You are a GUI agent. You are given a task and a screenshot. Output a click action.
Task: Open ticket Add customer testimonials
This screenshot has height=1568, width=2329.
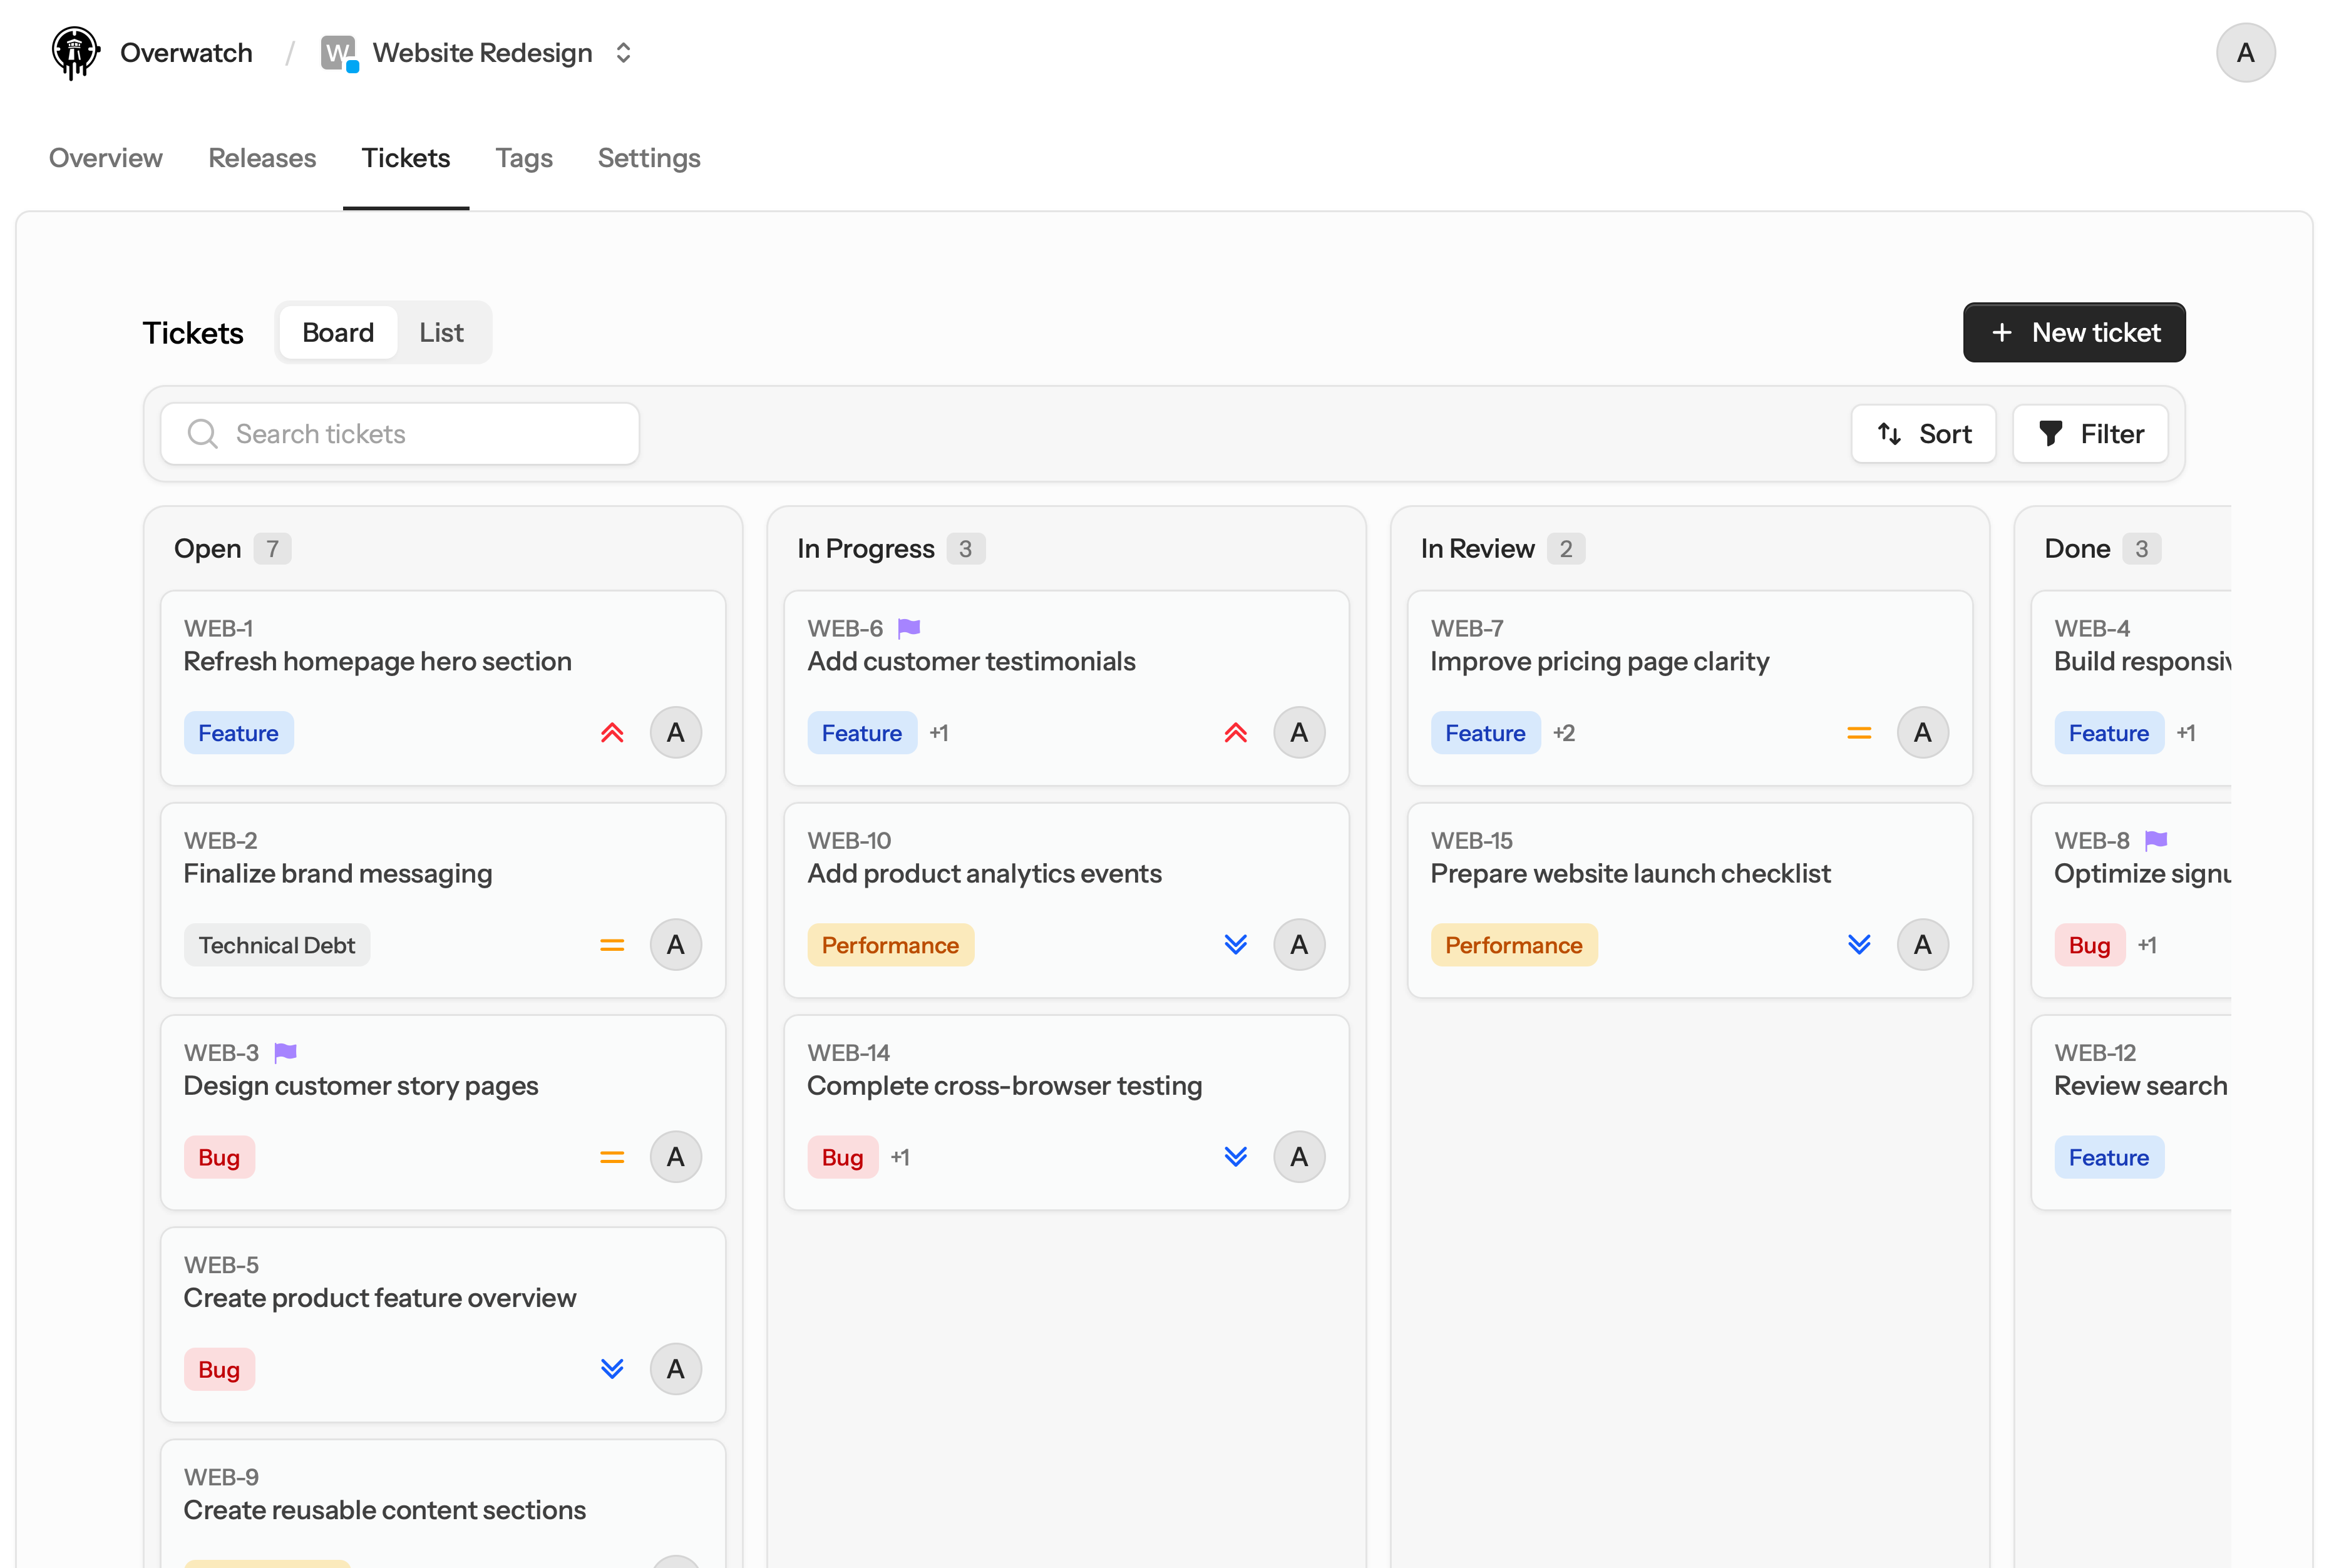click(x=971, y=662)
